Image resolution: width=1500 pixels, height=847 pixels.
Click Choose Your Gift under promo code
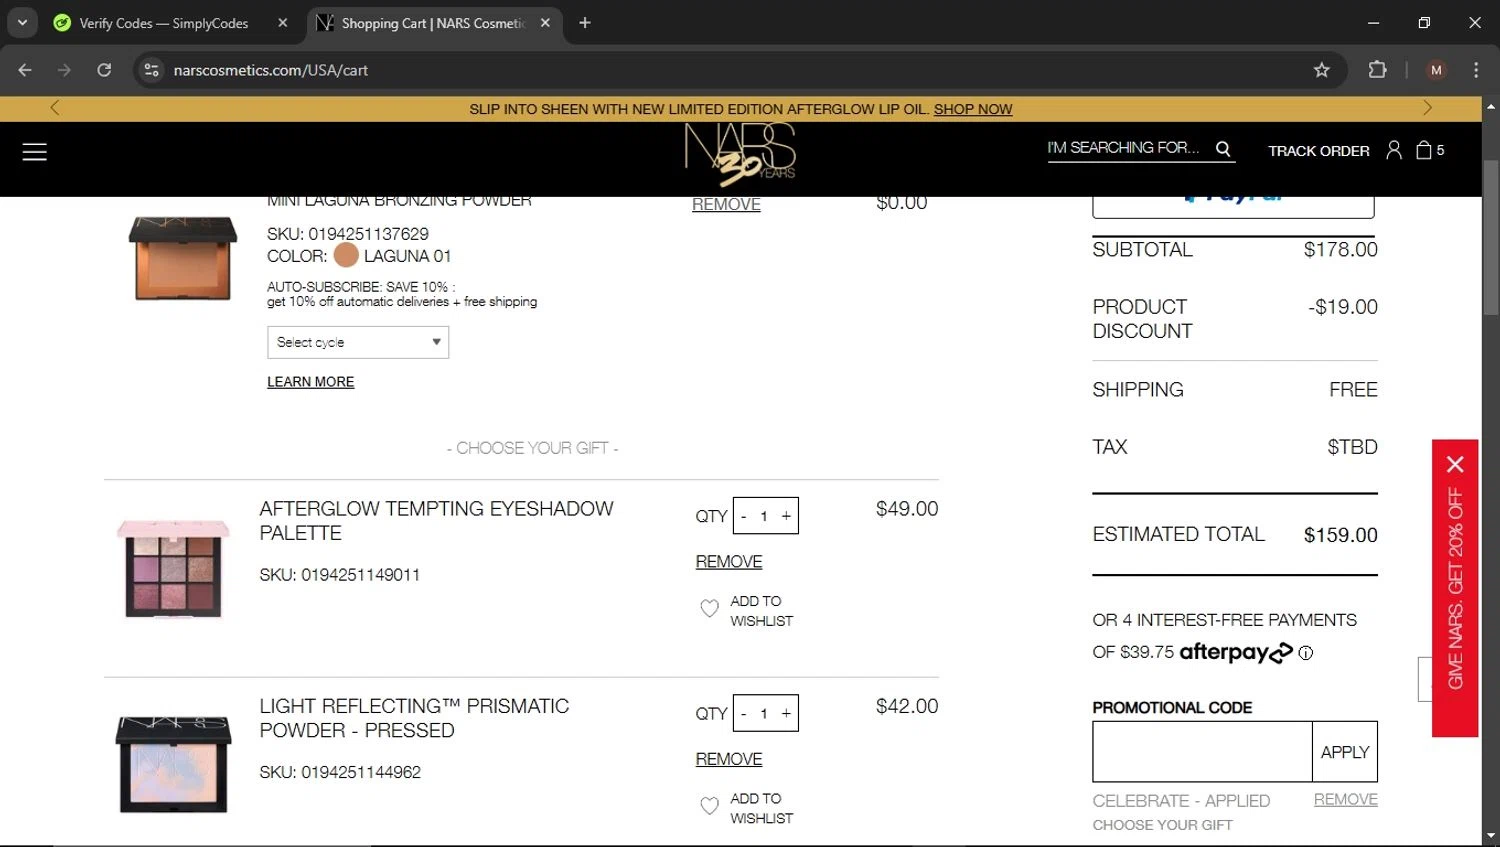click(x=1162, y=825)
